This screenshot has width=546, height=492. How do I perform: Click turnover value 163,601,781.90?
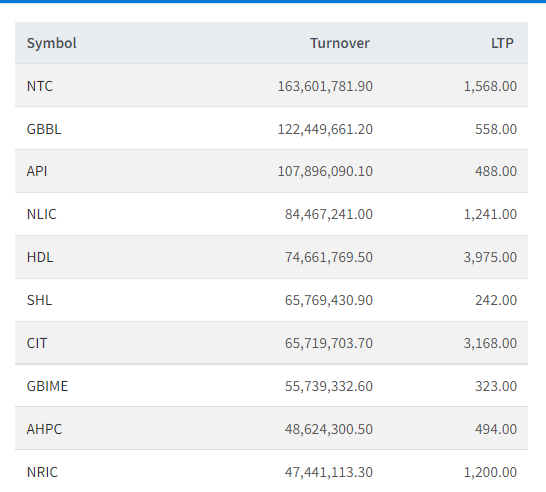[x=325, y=86]
